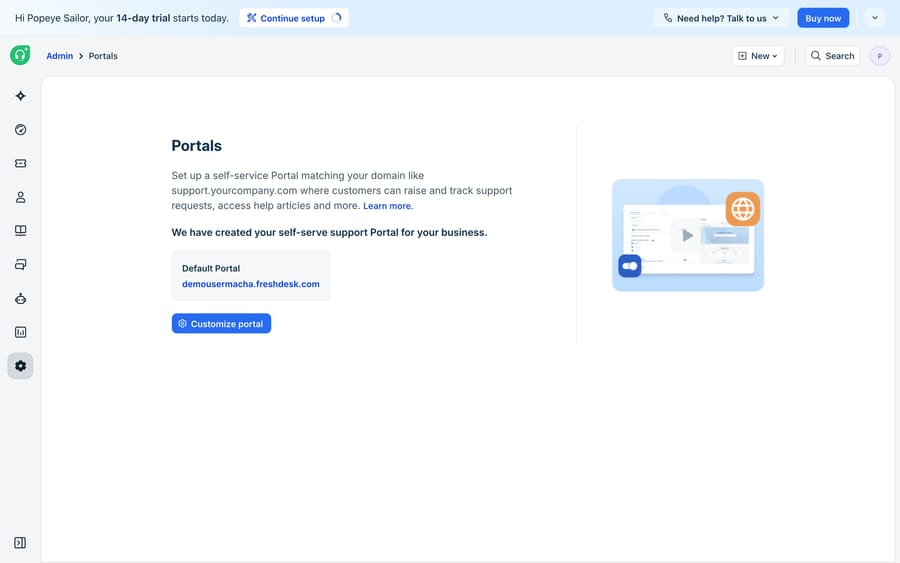Go to Admin breadcrumb link
The height and width of the screenshot is (563, 900).
[60, 56]
